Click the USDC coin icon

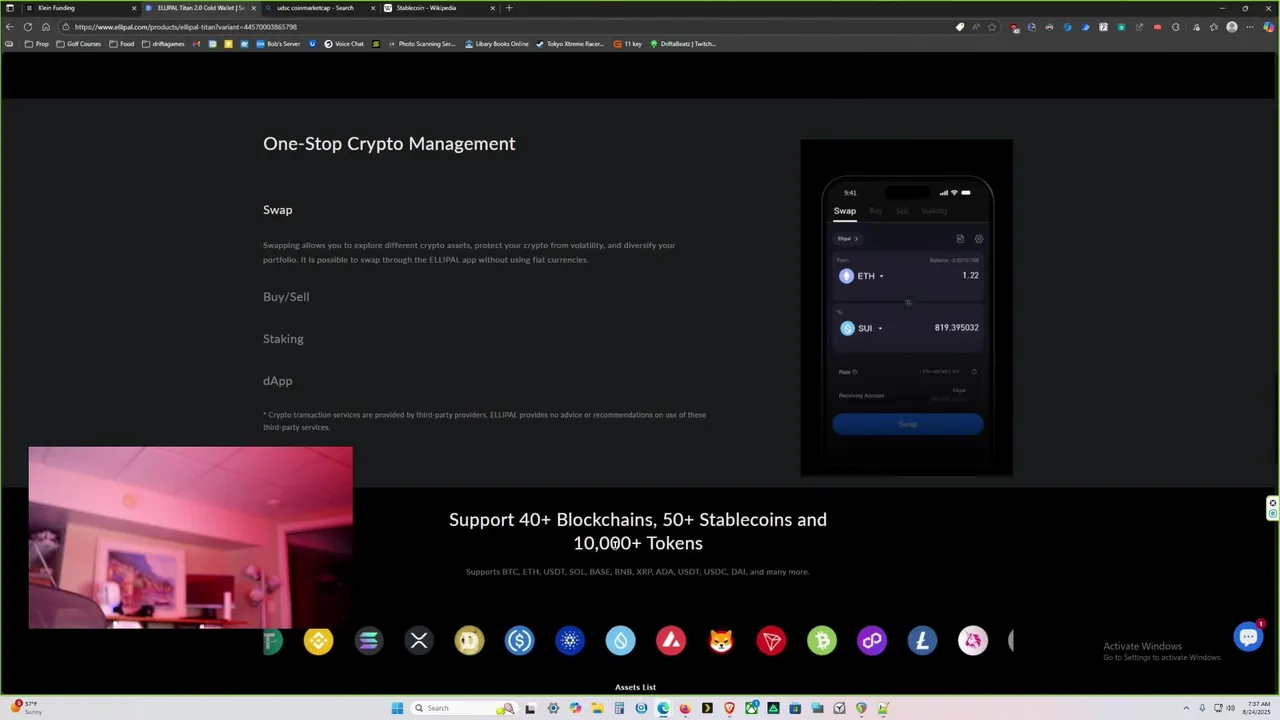click(x=520, y=641)
